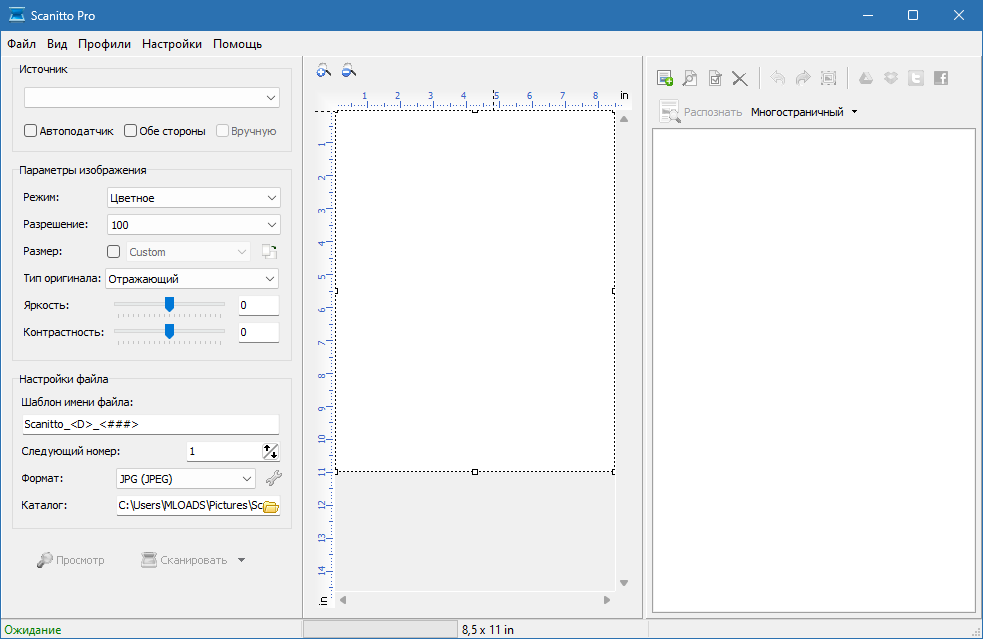Click the wrench format settings icon

coord(273,478)
